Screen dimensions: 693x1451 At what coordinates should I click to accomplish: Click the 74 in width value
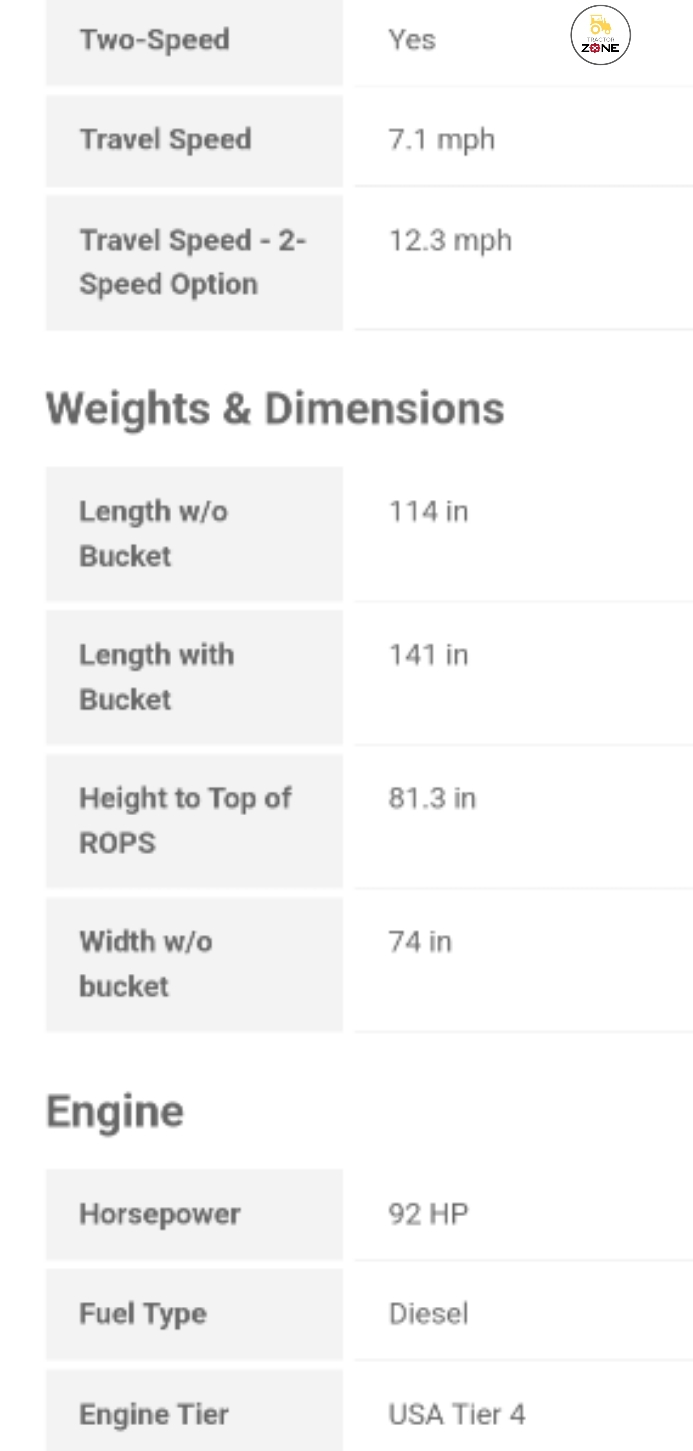(420, 942)
